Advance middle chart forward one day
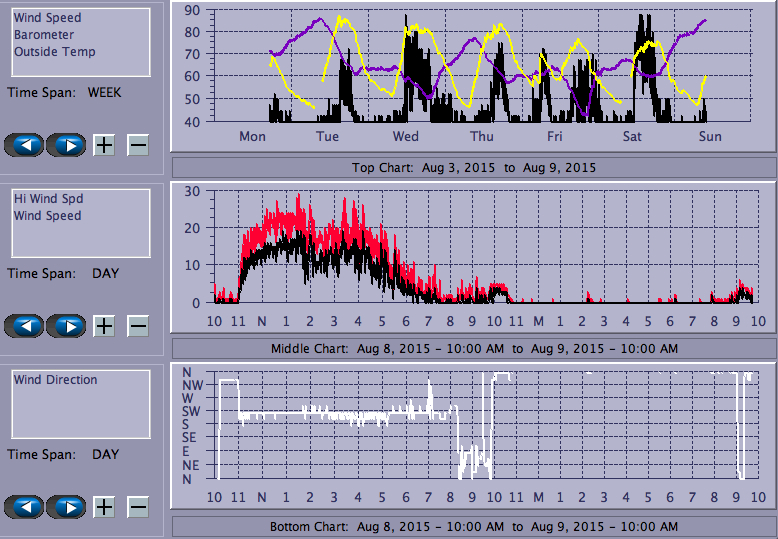This screenshot has width=778, height=539. 66,326
